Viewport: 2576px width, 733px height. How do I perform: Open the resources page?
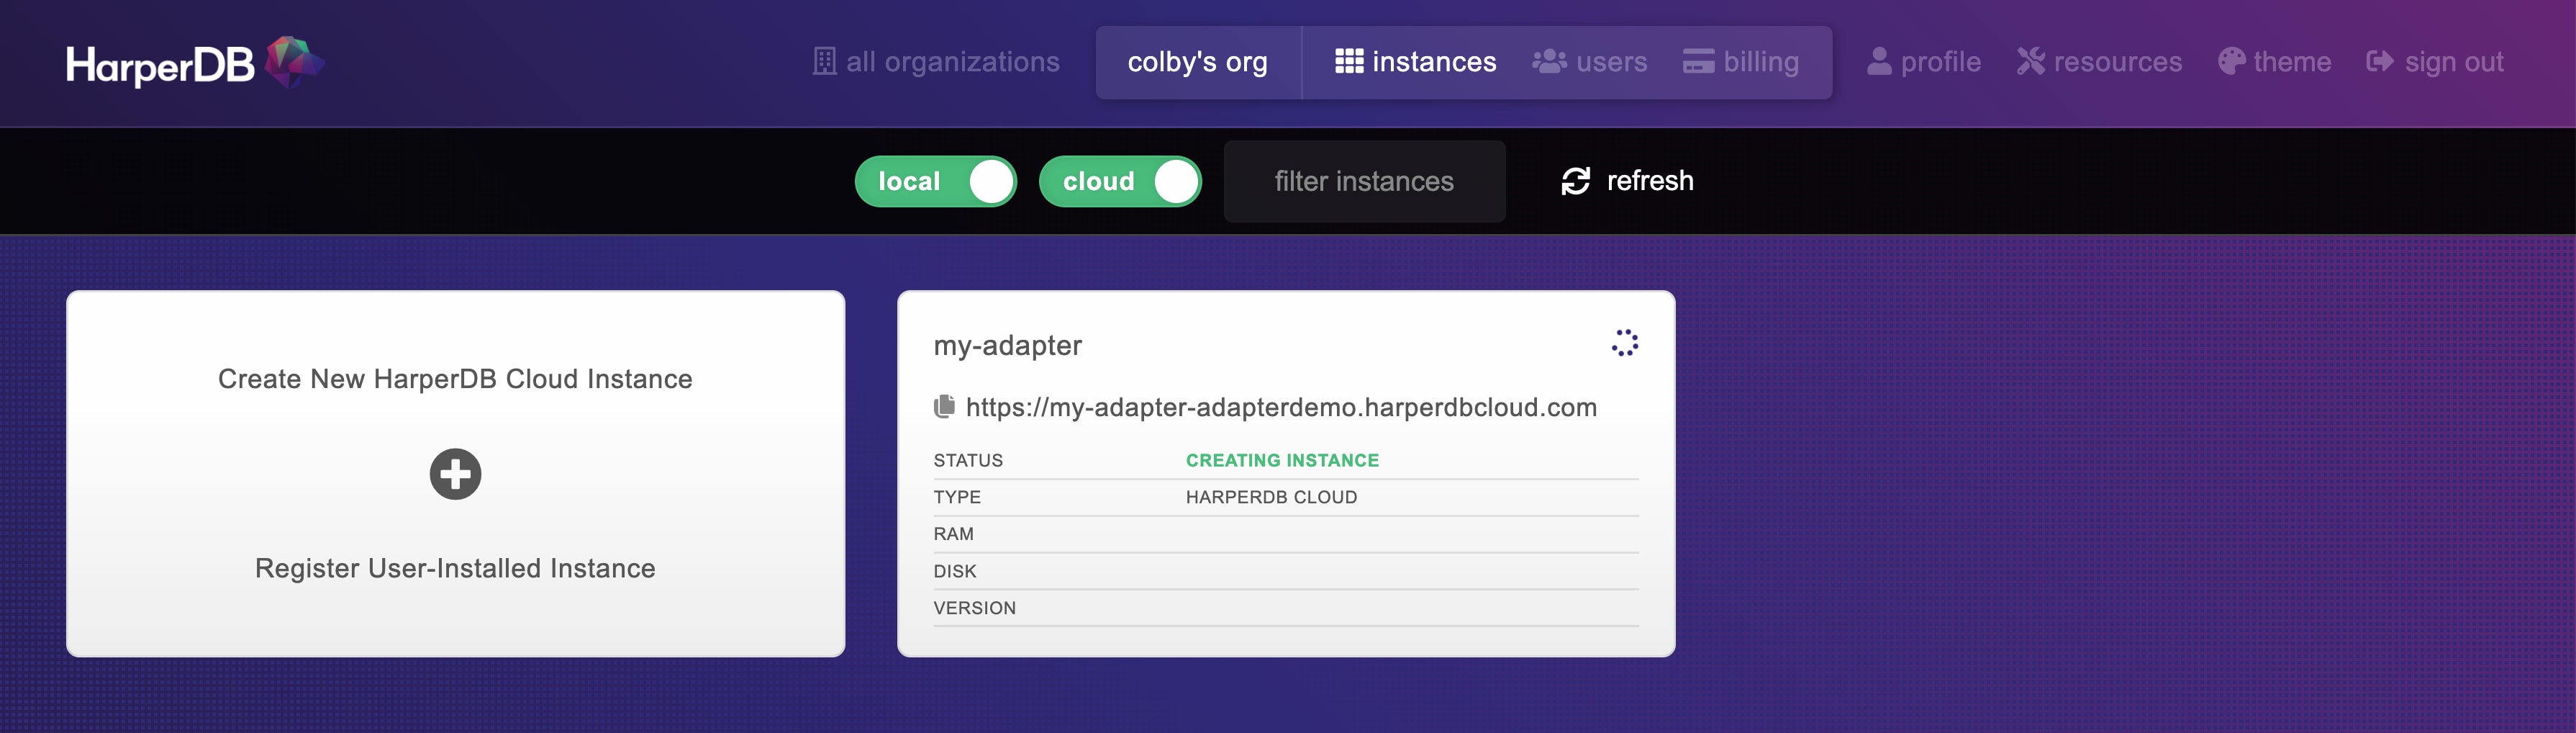click(x=2099, y=62)
